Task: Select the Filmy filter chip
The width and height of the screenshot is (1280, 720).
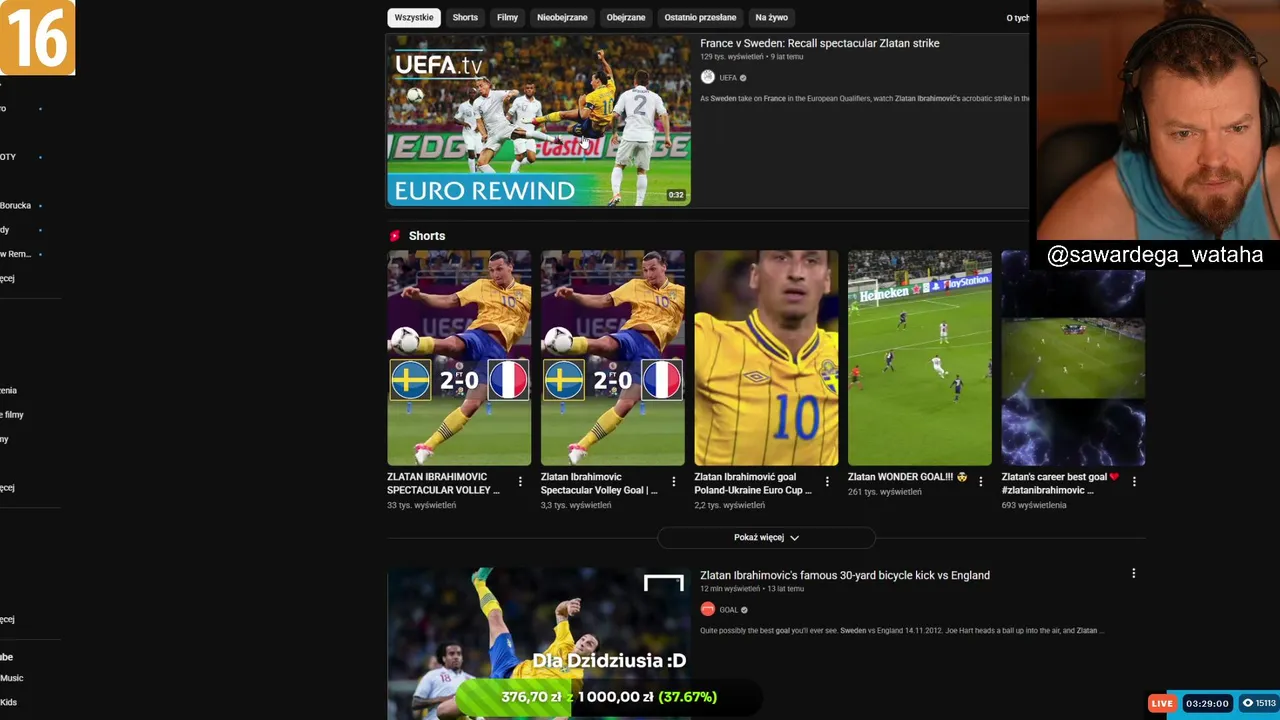Action: [507, 17]
